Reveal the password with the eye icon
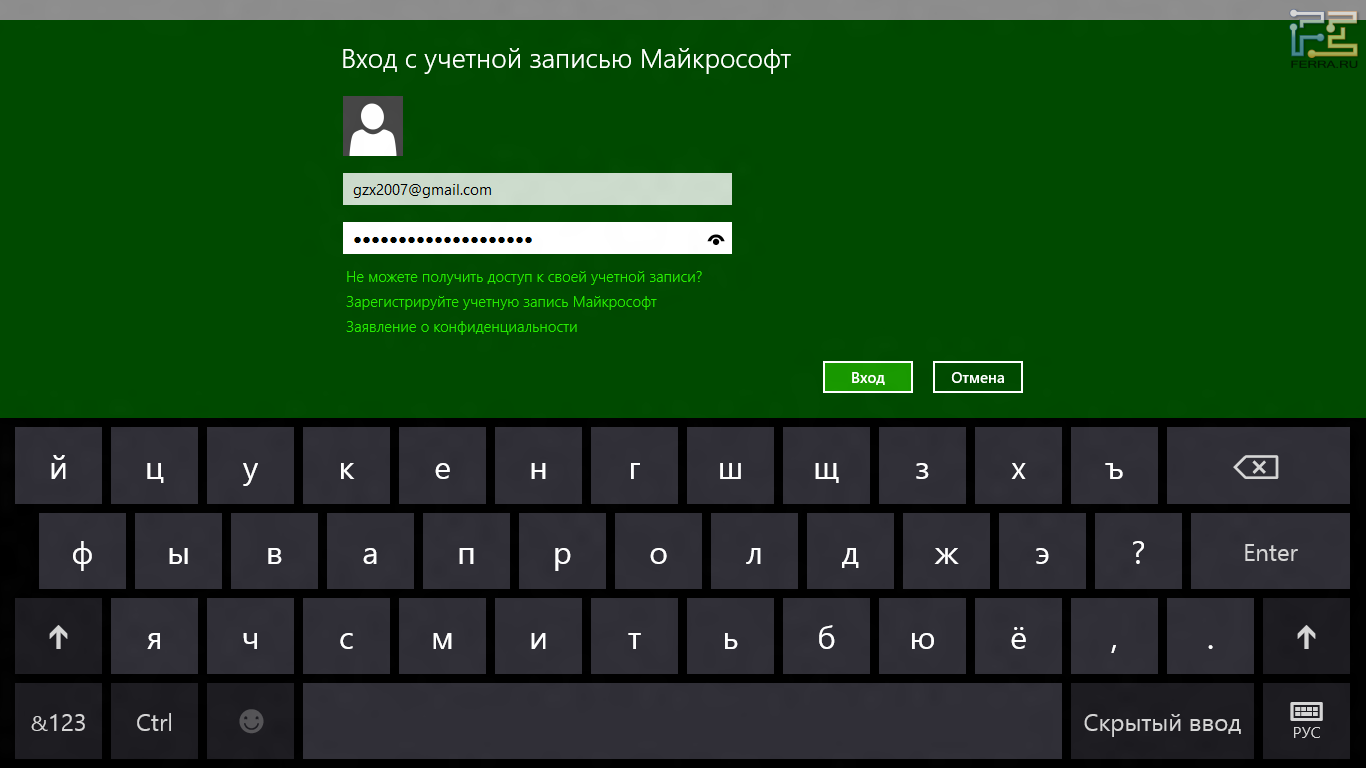Viewport: 1366px width, 768px height. (x=715, y=239)
